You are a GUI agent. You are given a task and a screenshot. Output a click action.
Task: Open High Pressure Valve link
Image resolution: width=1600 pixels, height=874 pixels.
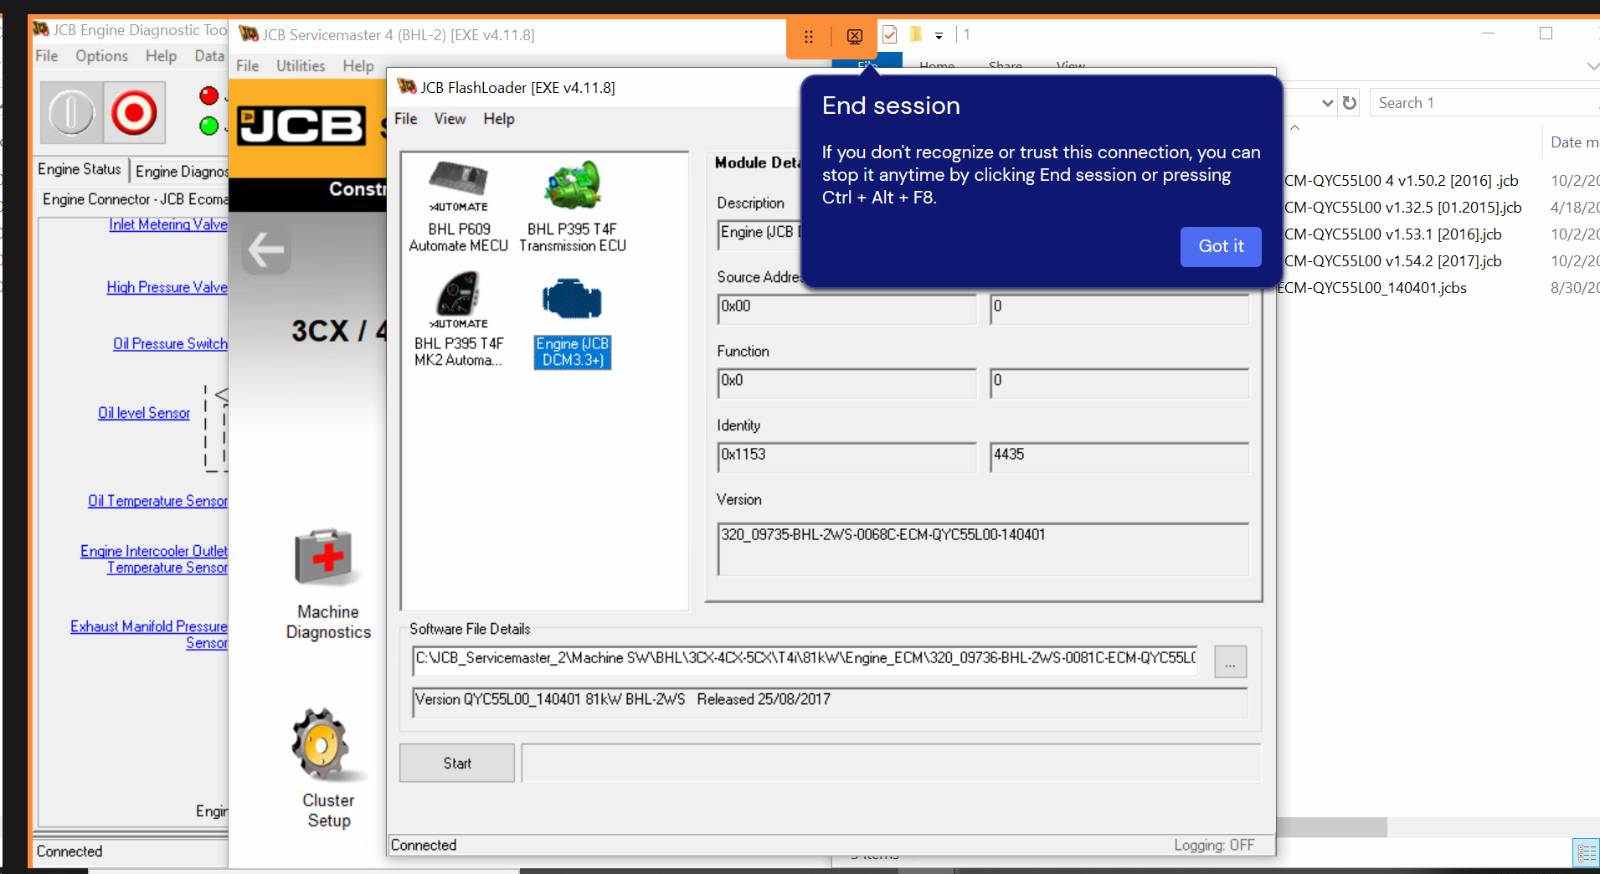[167, 288]
